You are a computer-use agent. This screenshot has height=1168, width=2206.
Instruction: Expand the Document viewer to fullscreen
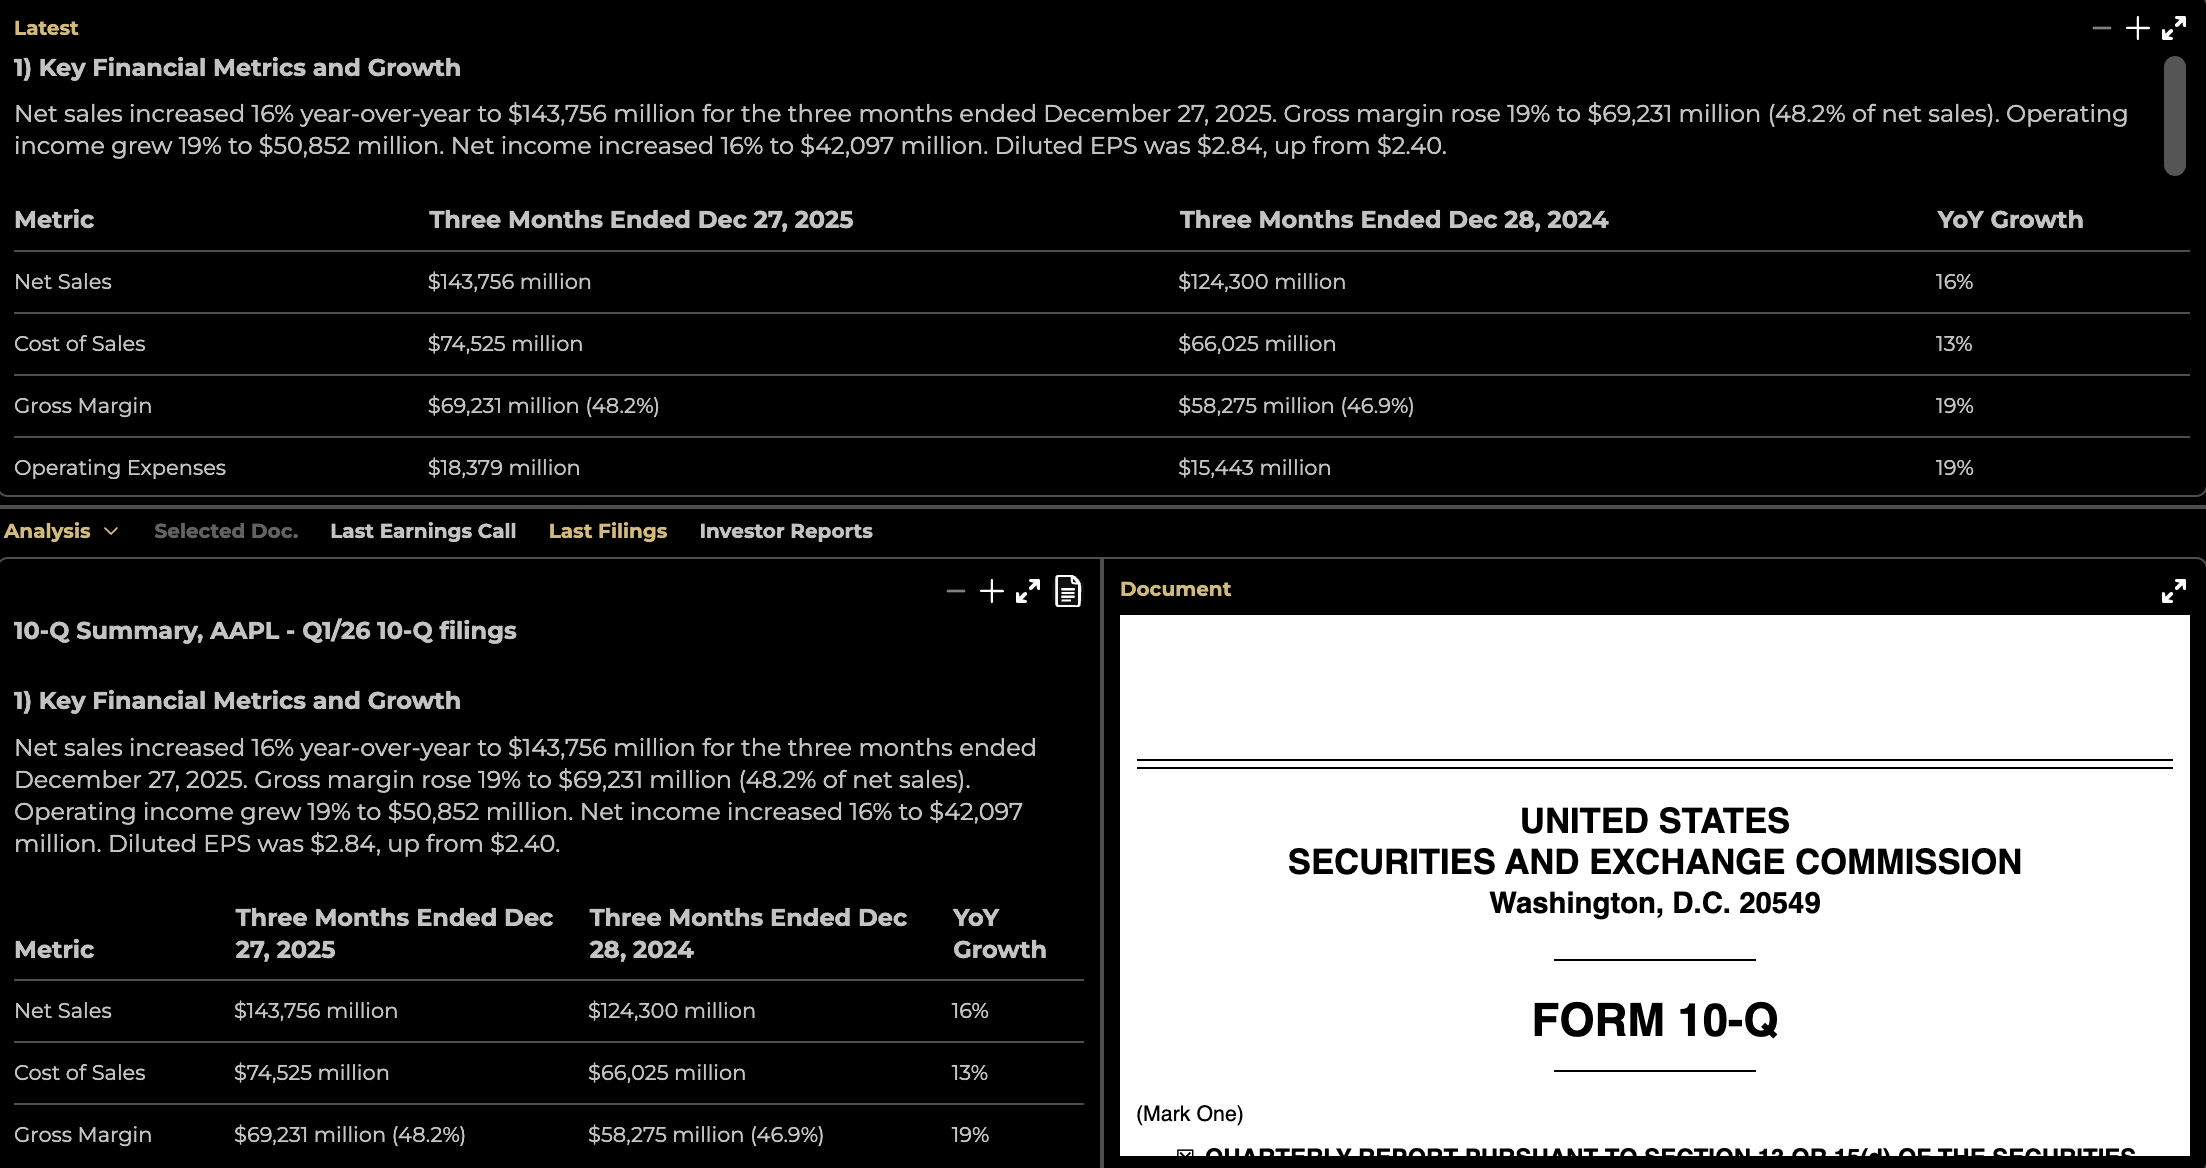tap(2173, 591)
